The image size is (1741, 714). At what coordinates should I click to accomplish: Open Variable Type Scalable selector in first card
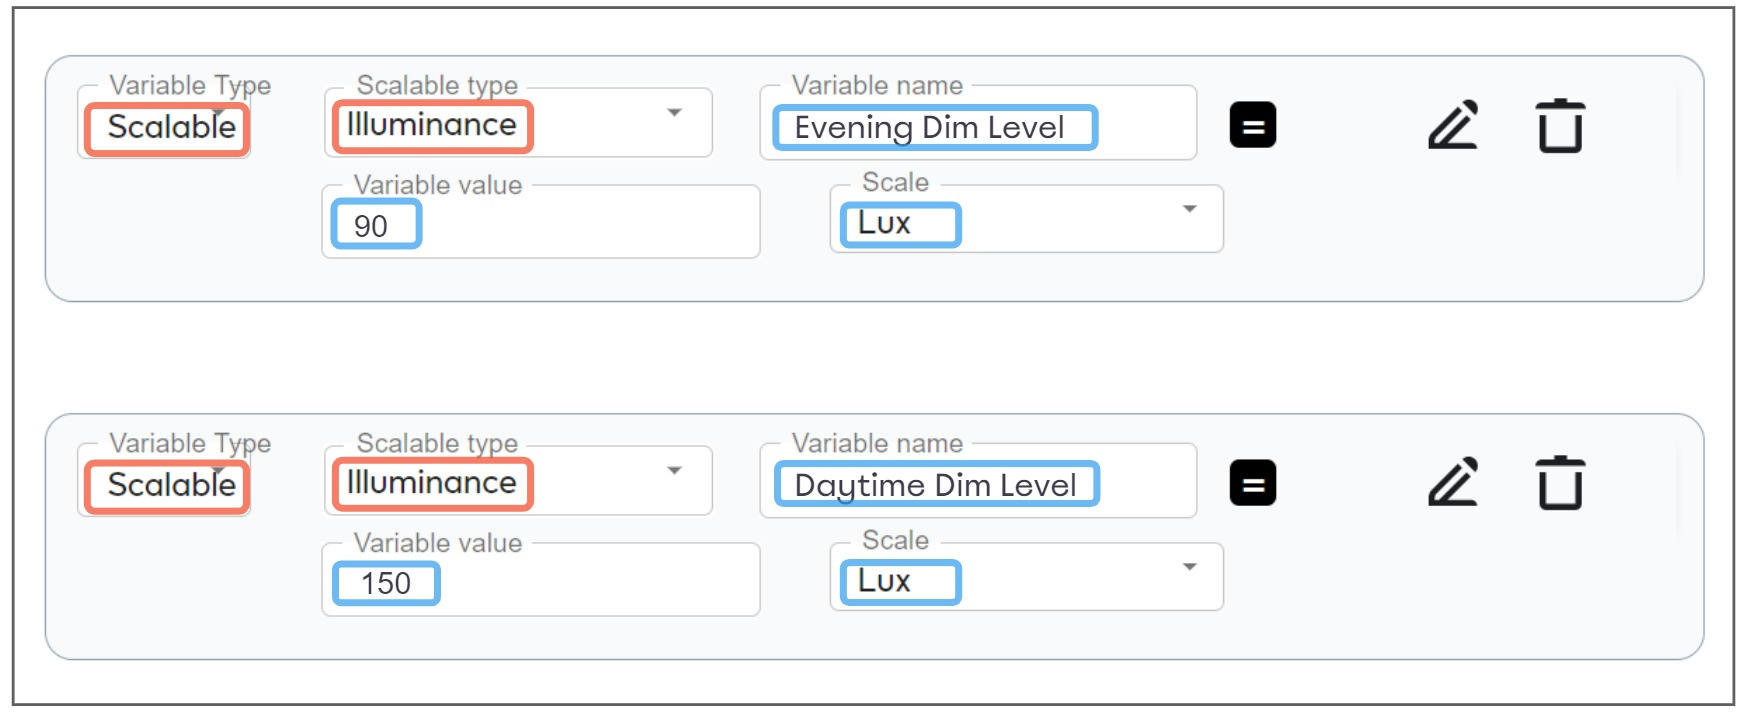(x=164, y=123)
